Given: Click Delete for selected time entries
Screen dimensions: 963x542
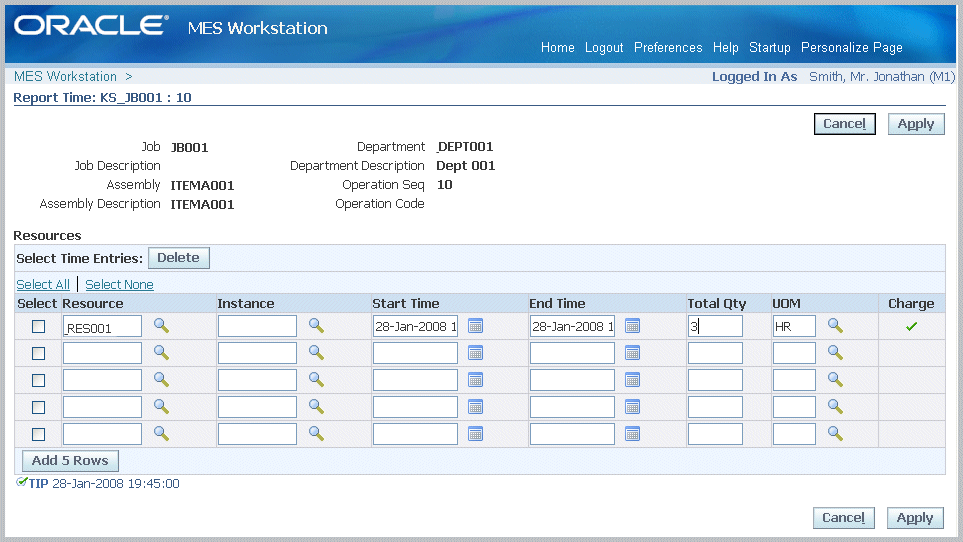Looking at the screenshot, I should (x=179, y=258).
